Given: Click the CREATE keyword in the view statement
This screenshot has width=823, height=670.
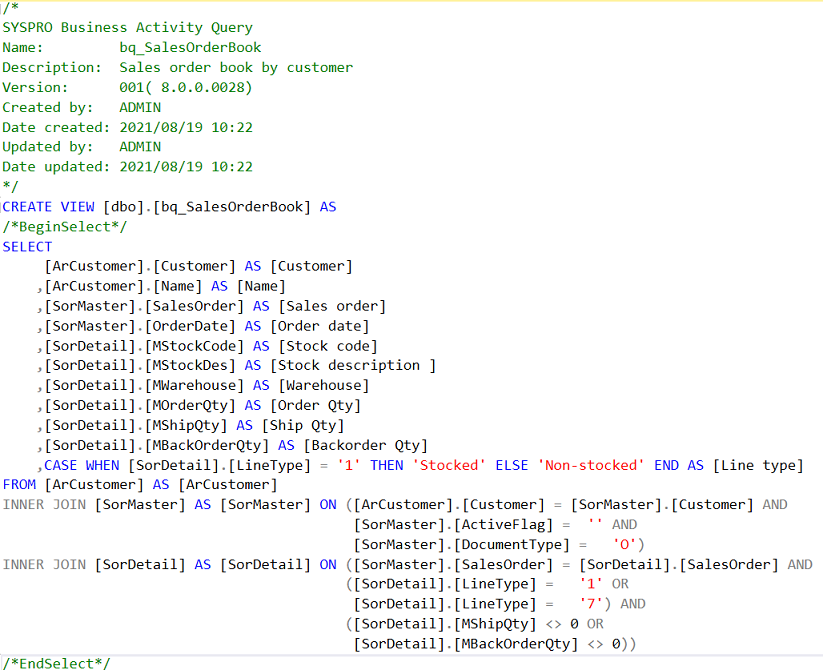Looking at the screenshot, I should (x=27, y=207).
